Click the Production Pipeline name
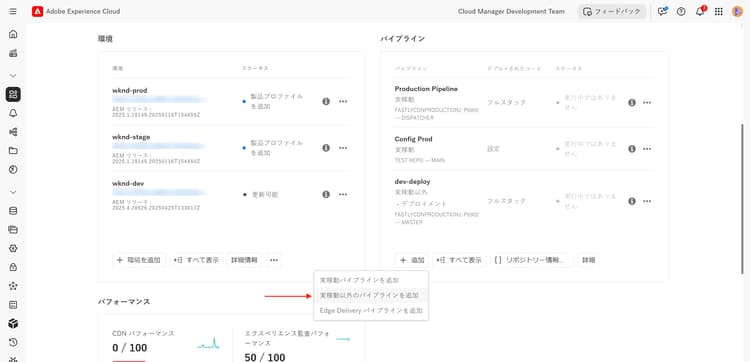The image size is (750, 362). 426,89
